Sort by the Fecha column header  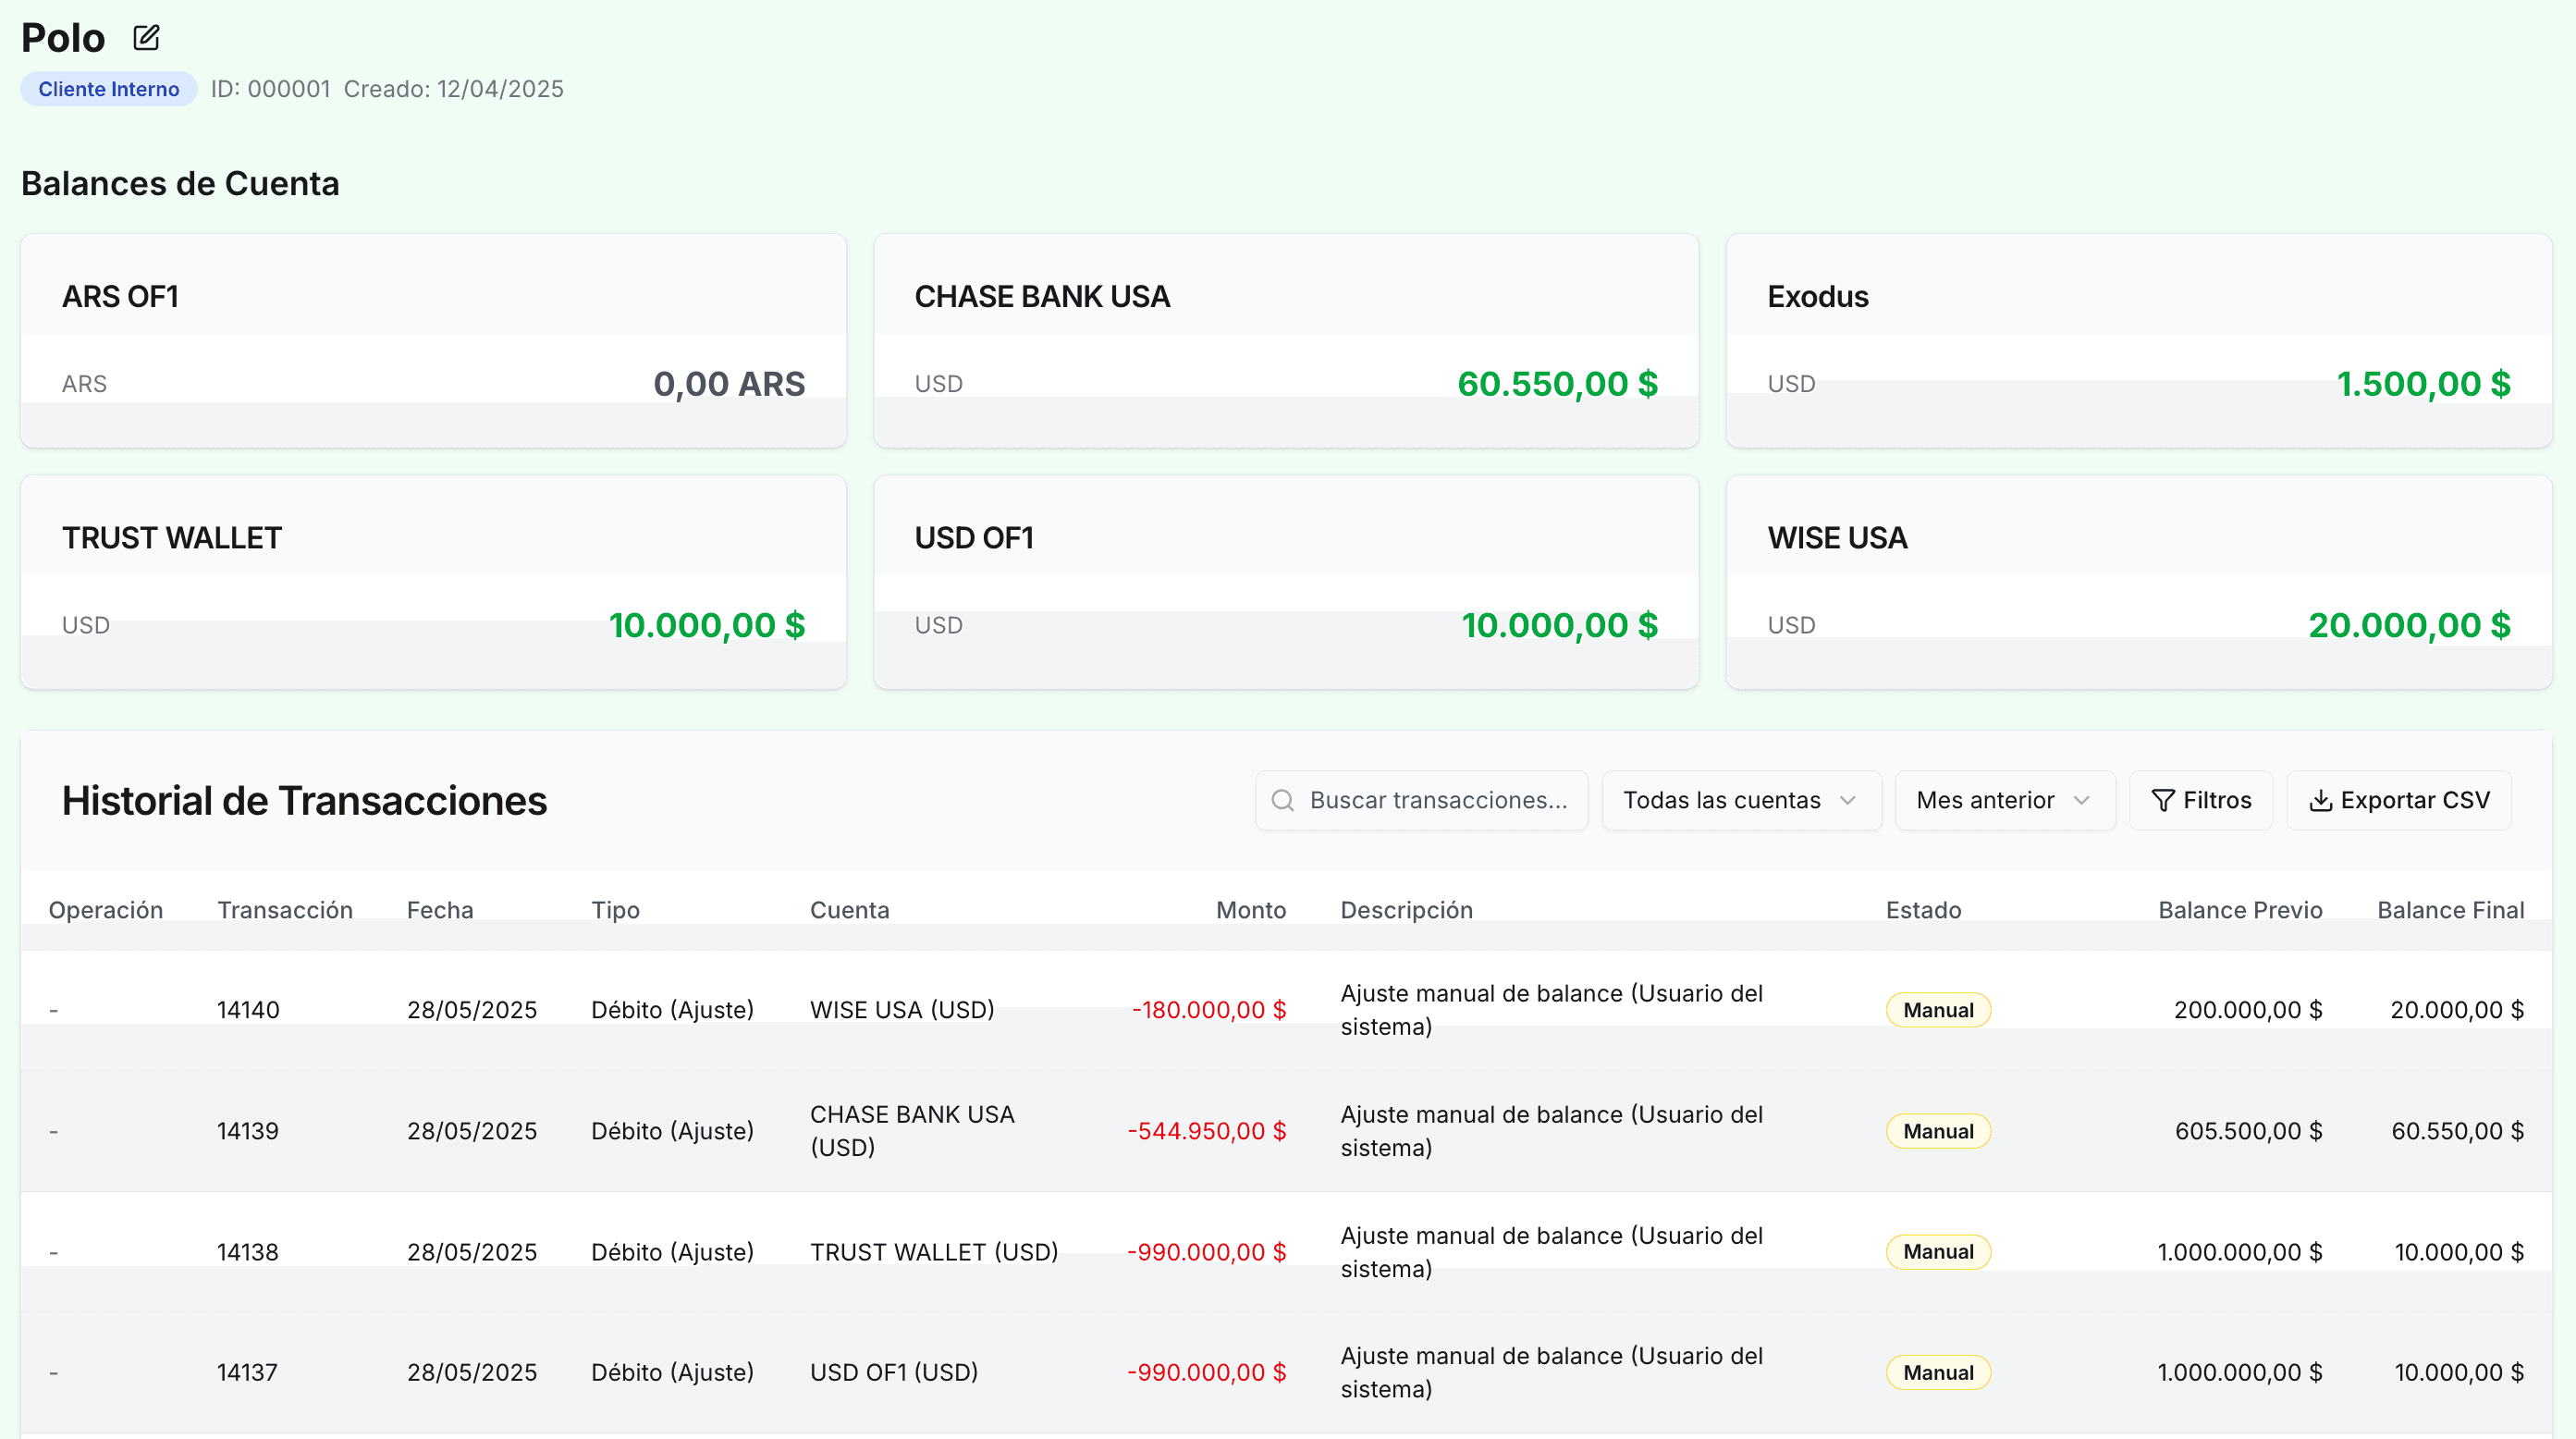tap(440, 910)
